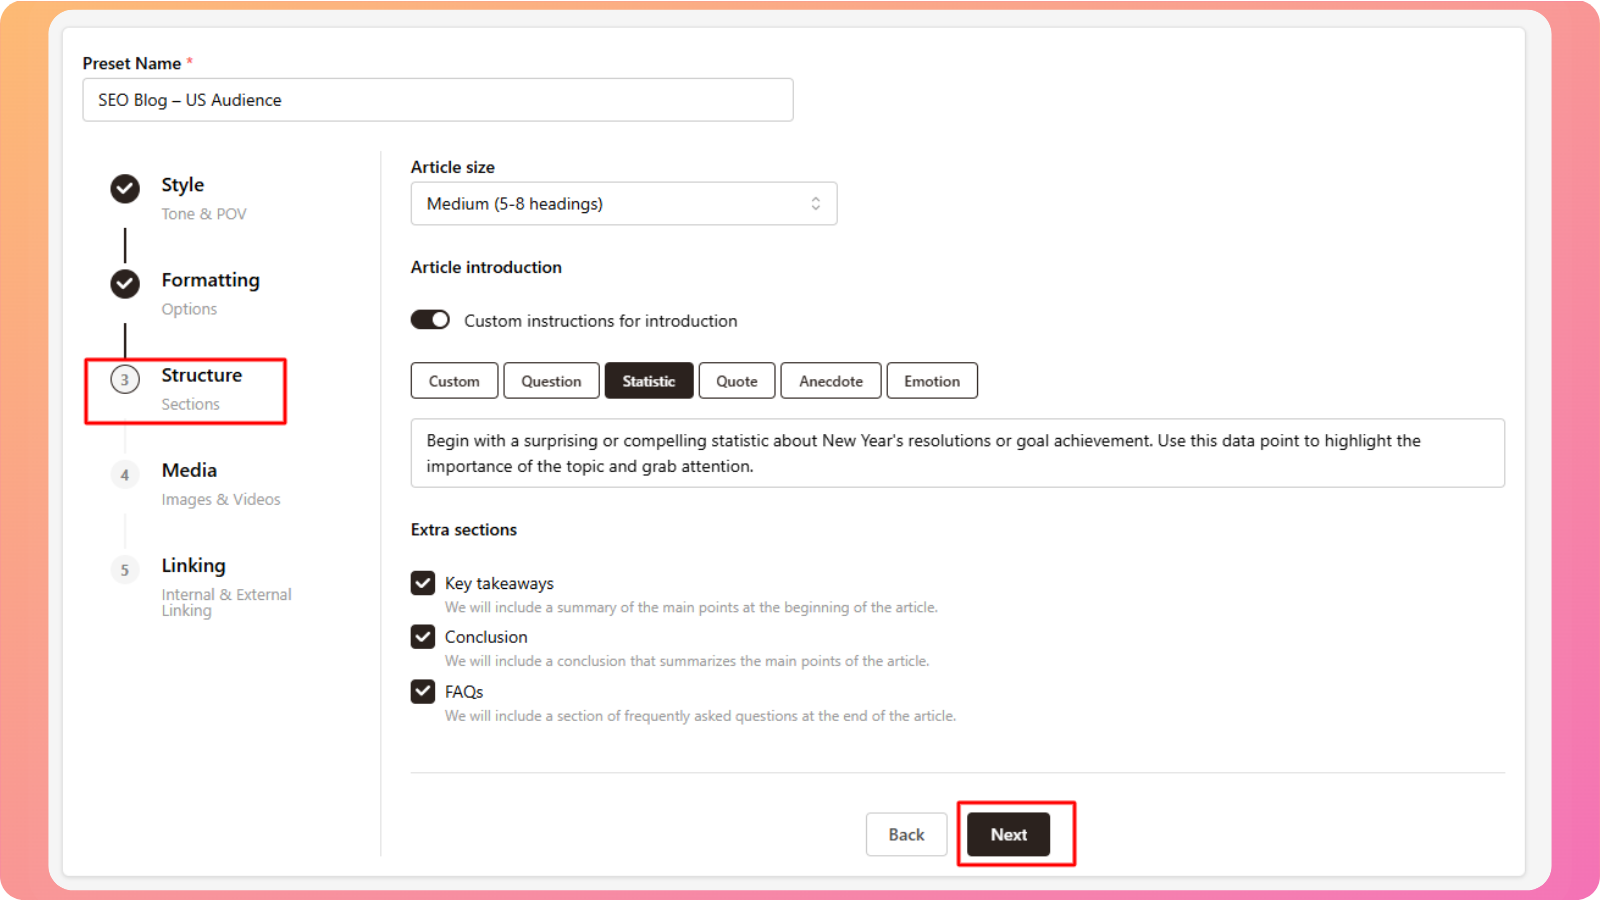
Task: Open the Media step in sidebar
Action: pyautogui.click(x=190, y=471)
